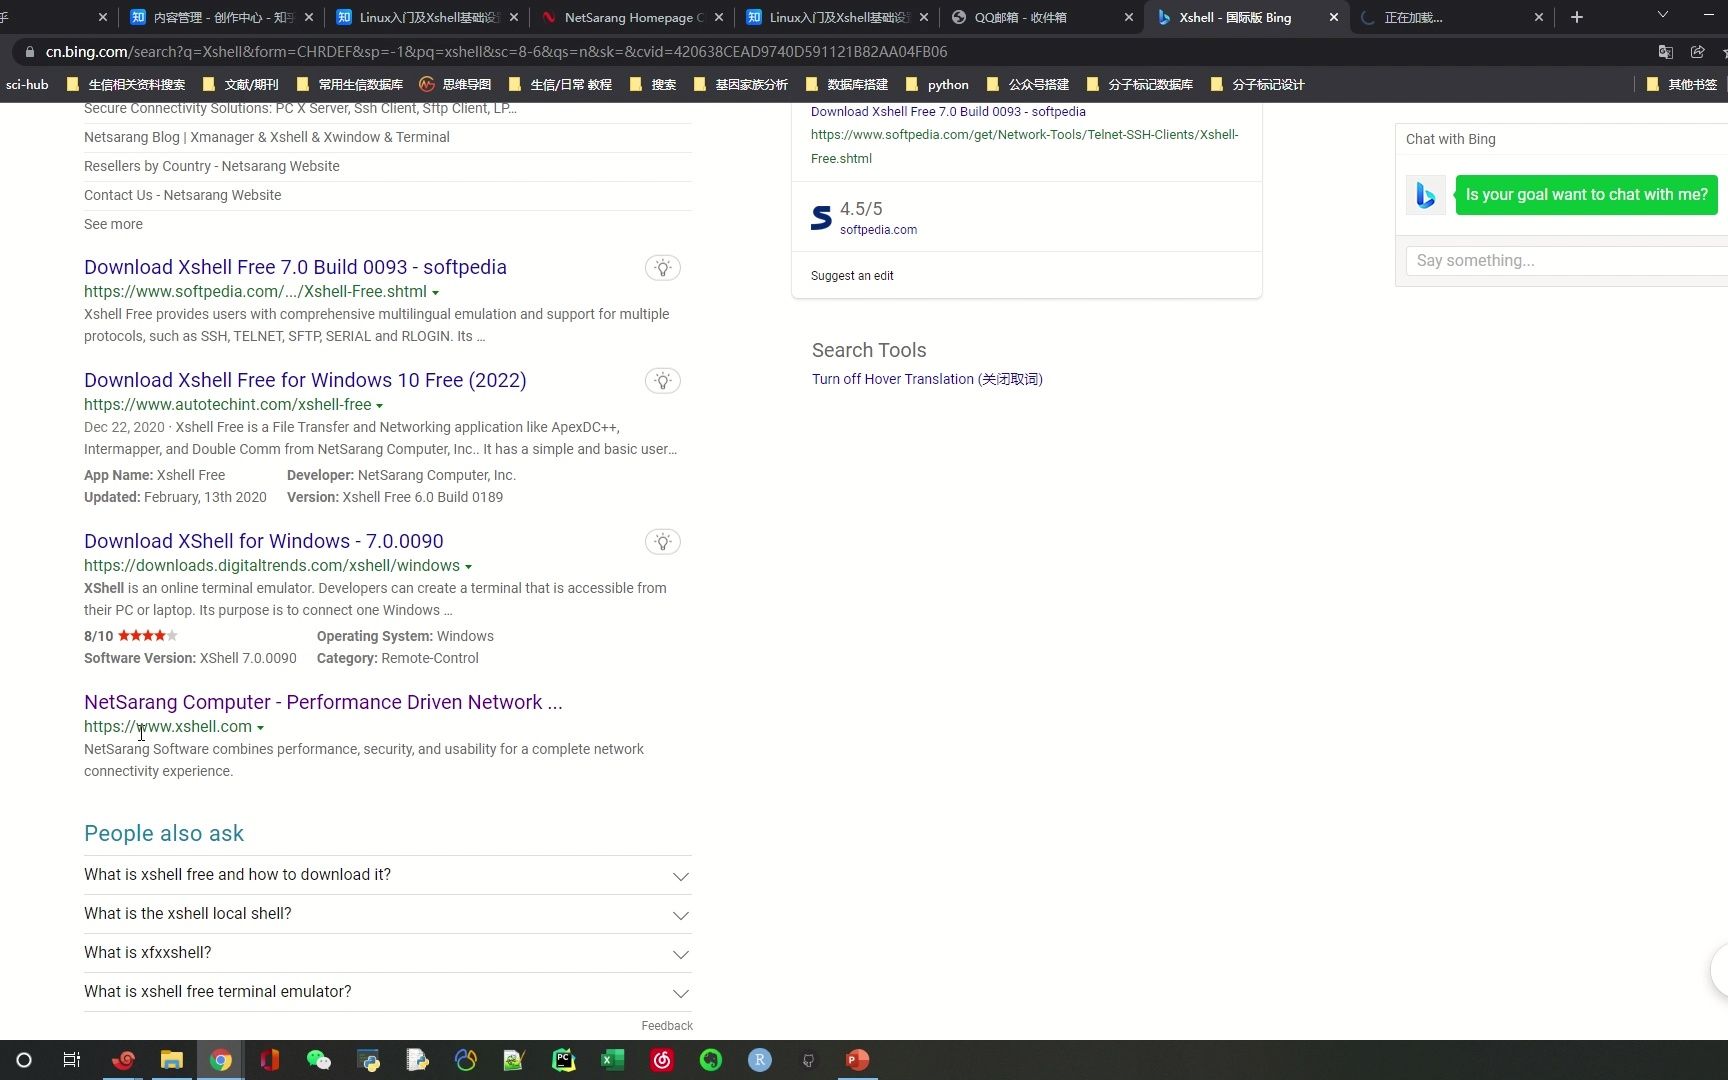Open a new browser tab with plus button
1728x1080 pixels.
(x=1577, y=17)
